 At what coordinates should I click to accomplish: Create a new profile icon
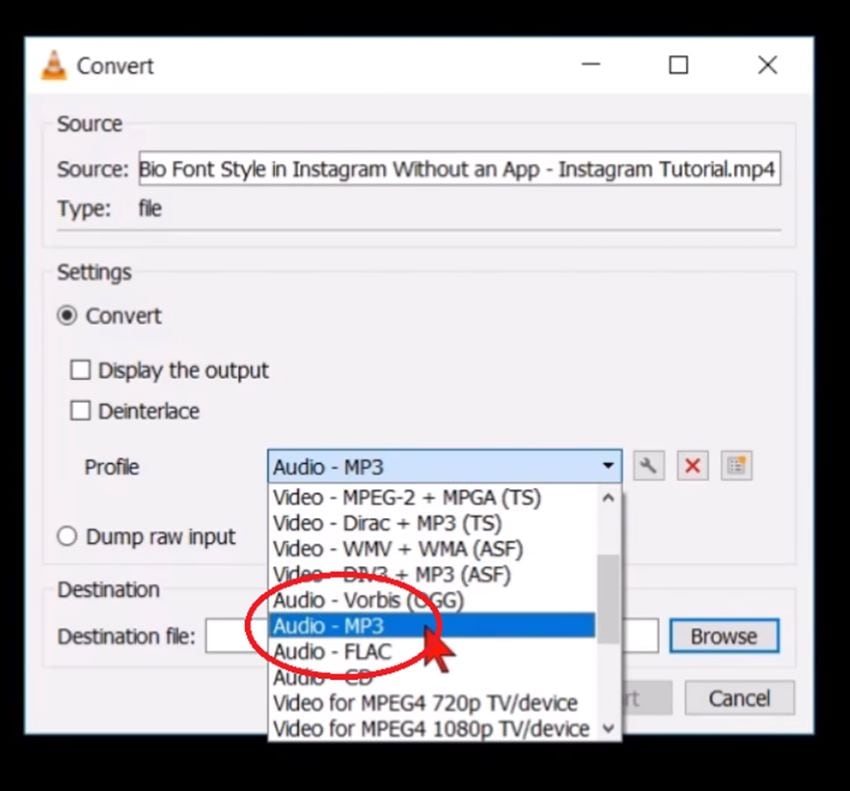tap(736, 466)
